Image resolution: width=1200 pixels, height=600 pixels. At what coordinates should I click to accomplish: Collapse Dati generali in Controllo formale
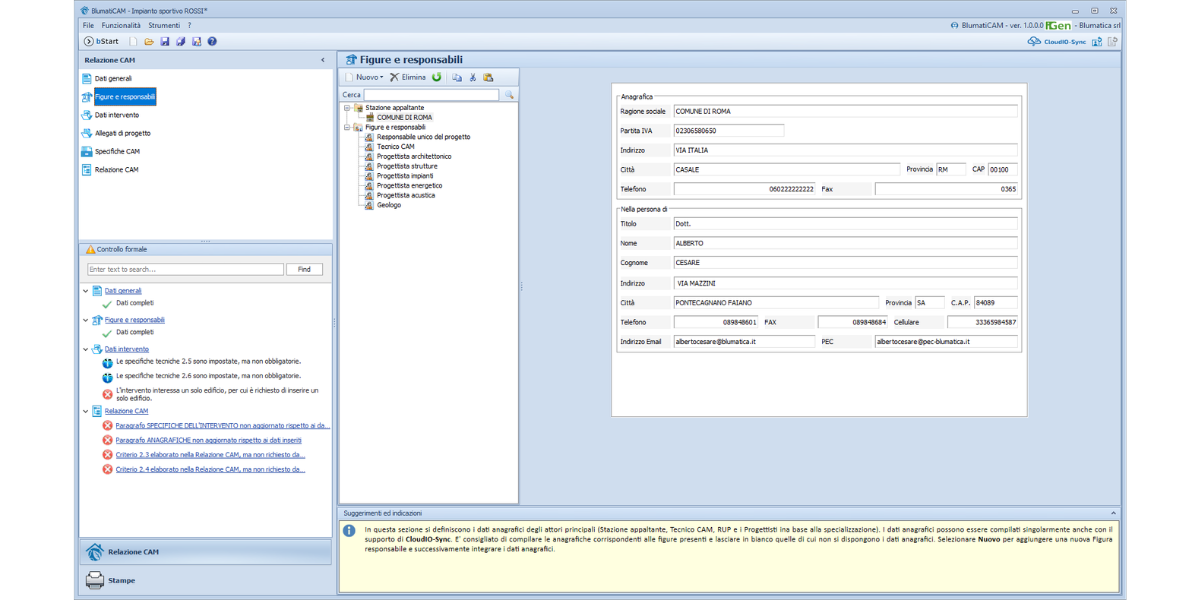click(86, 291)
